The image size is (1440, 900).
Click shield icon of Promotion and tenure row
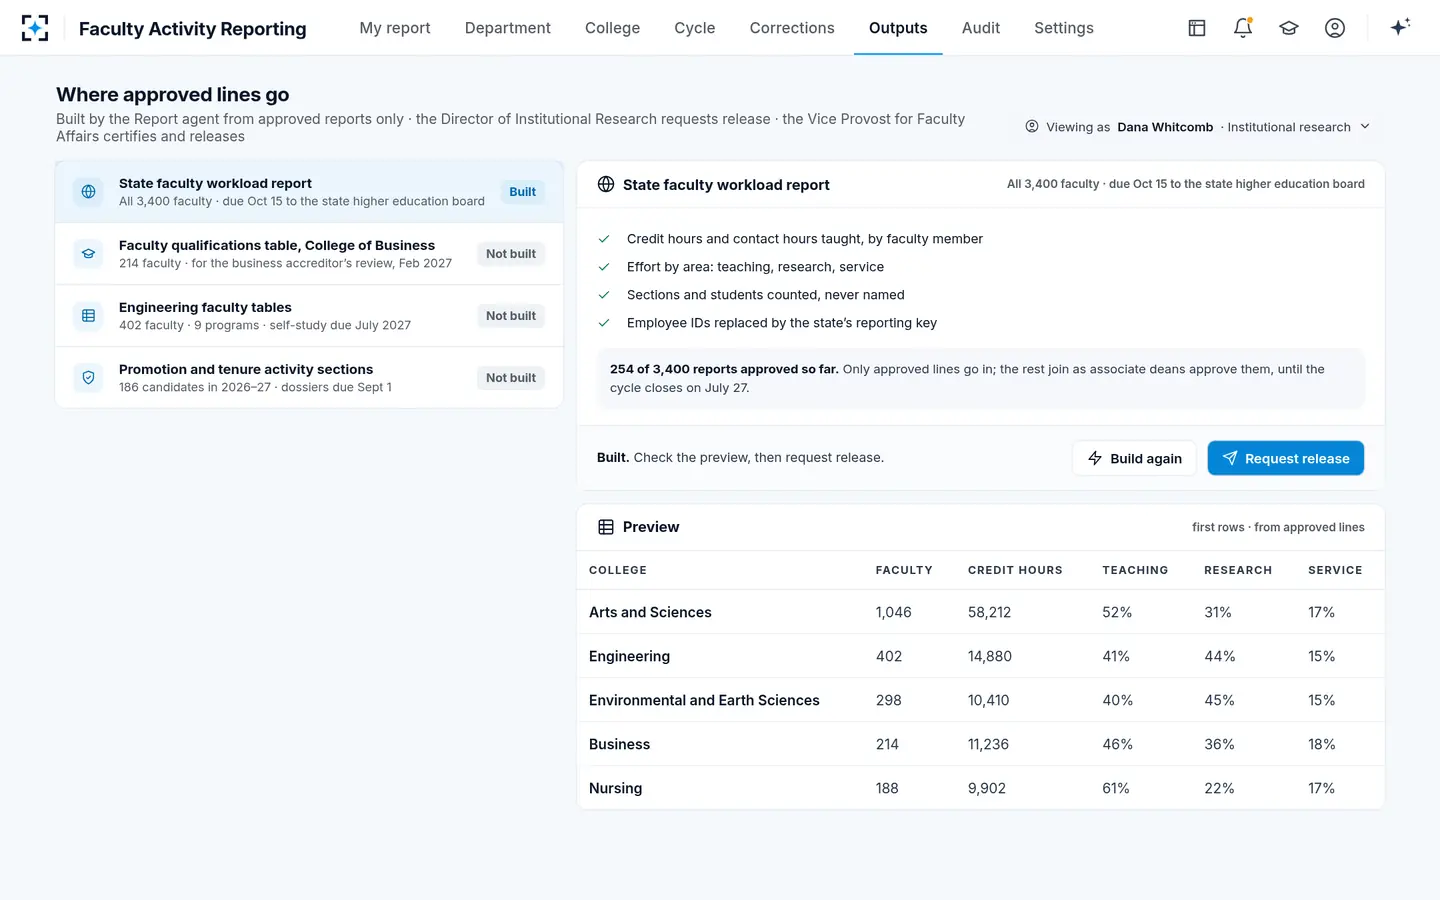(x=88, y=378)
